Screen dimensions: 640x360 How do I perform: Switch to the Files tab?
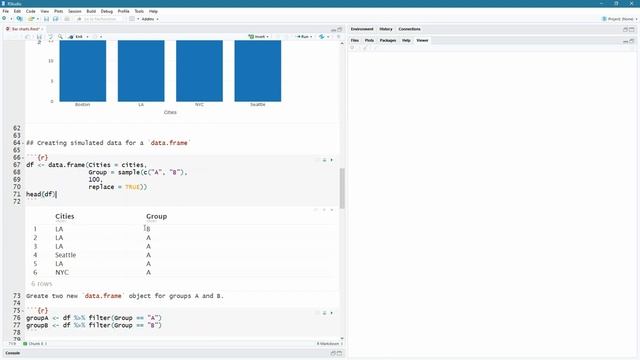pos(355,40)
